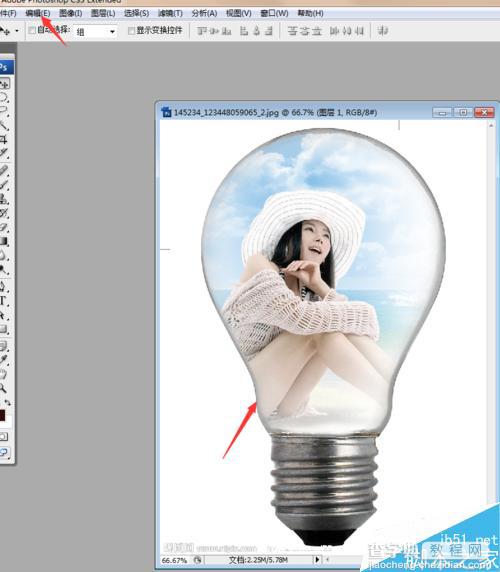Change the screen mode button

coord(4,452)
